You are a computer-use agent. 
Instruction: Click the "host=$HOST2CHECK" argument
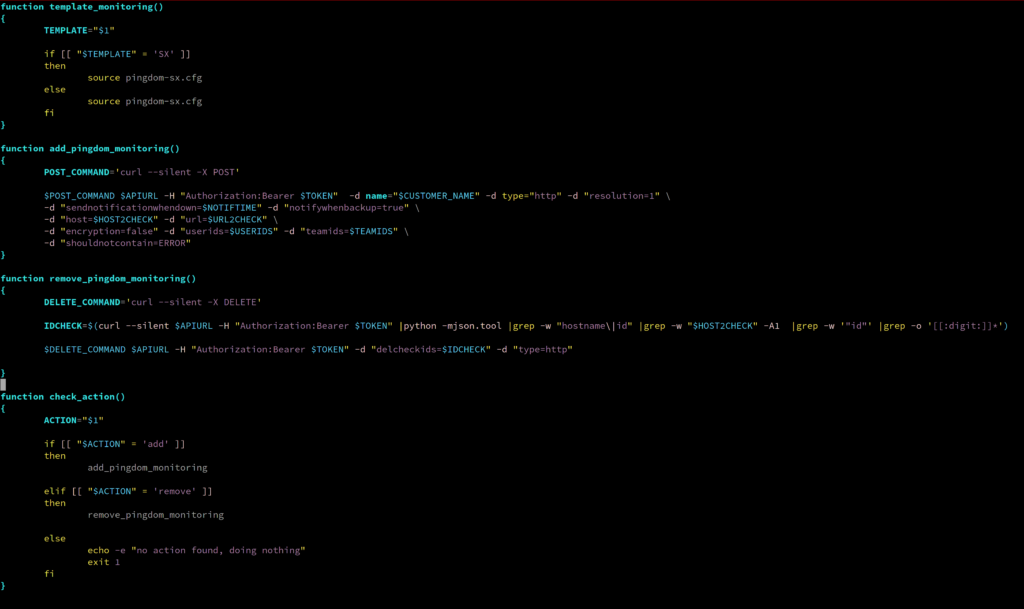tap(109, 219)
